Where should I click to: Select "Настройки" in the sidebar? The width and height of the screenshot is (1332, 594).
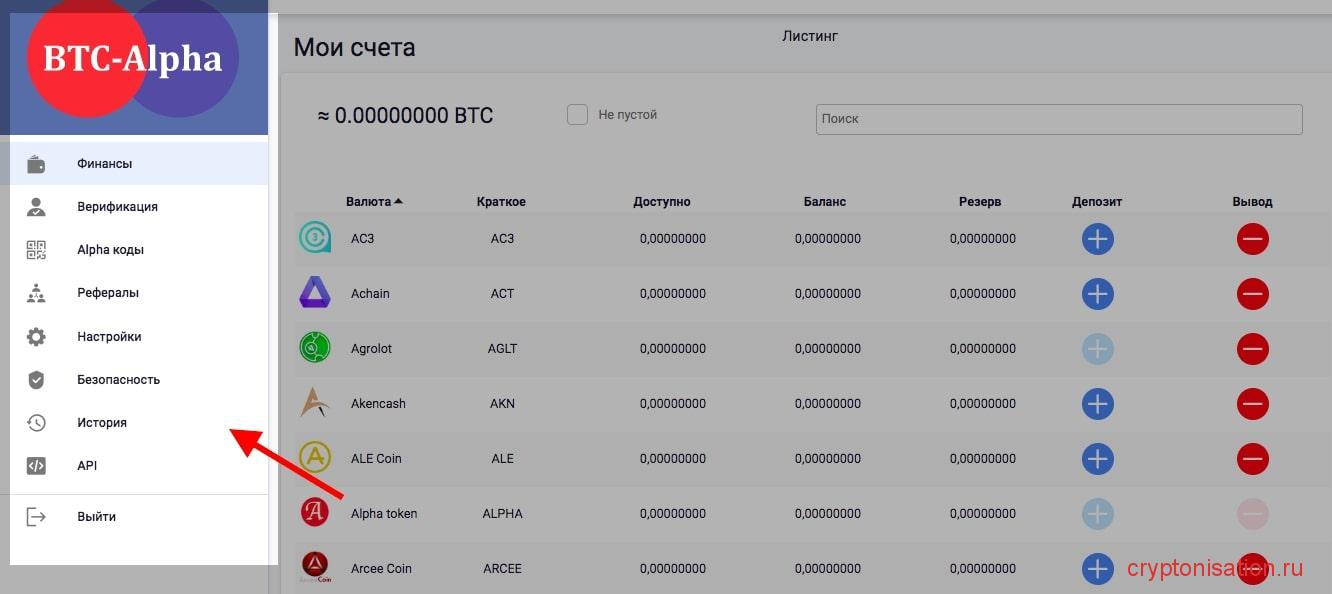coord(109,337)
